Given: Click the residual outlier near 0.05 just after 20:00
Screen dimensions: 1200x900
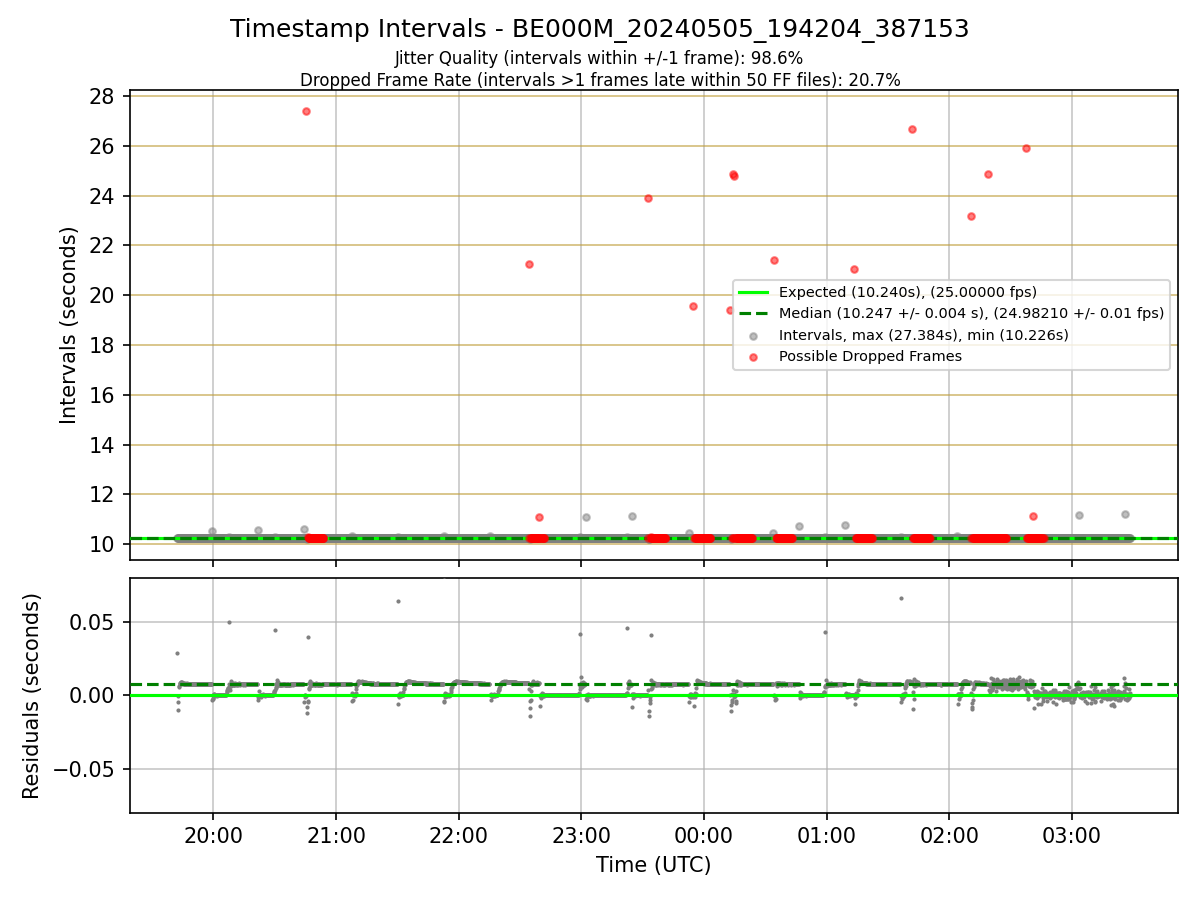Looking at the screenshot, I should pos(229,622).
